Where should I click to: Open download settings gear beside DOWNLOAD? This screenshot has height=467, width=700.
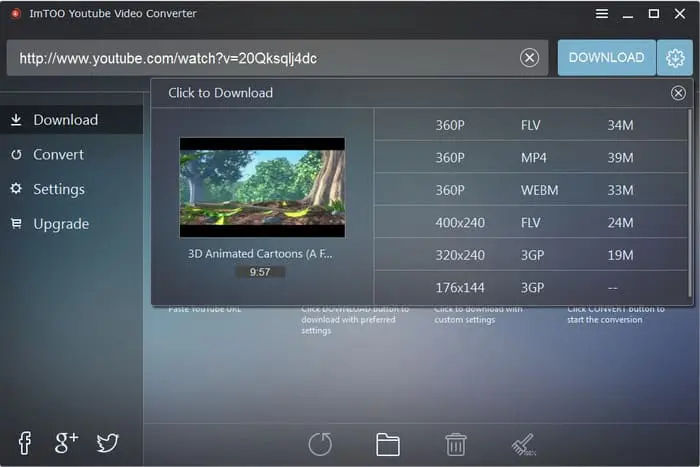click(675, 58)
